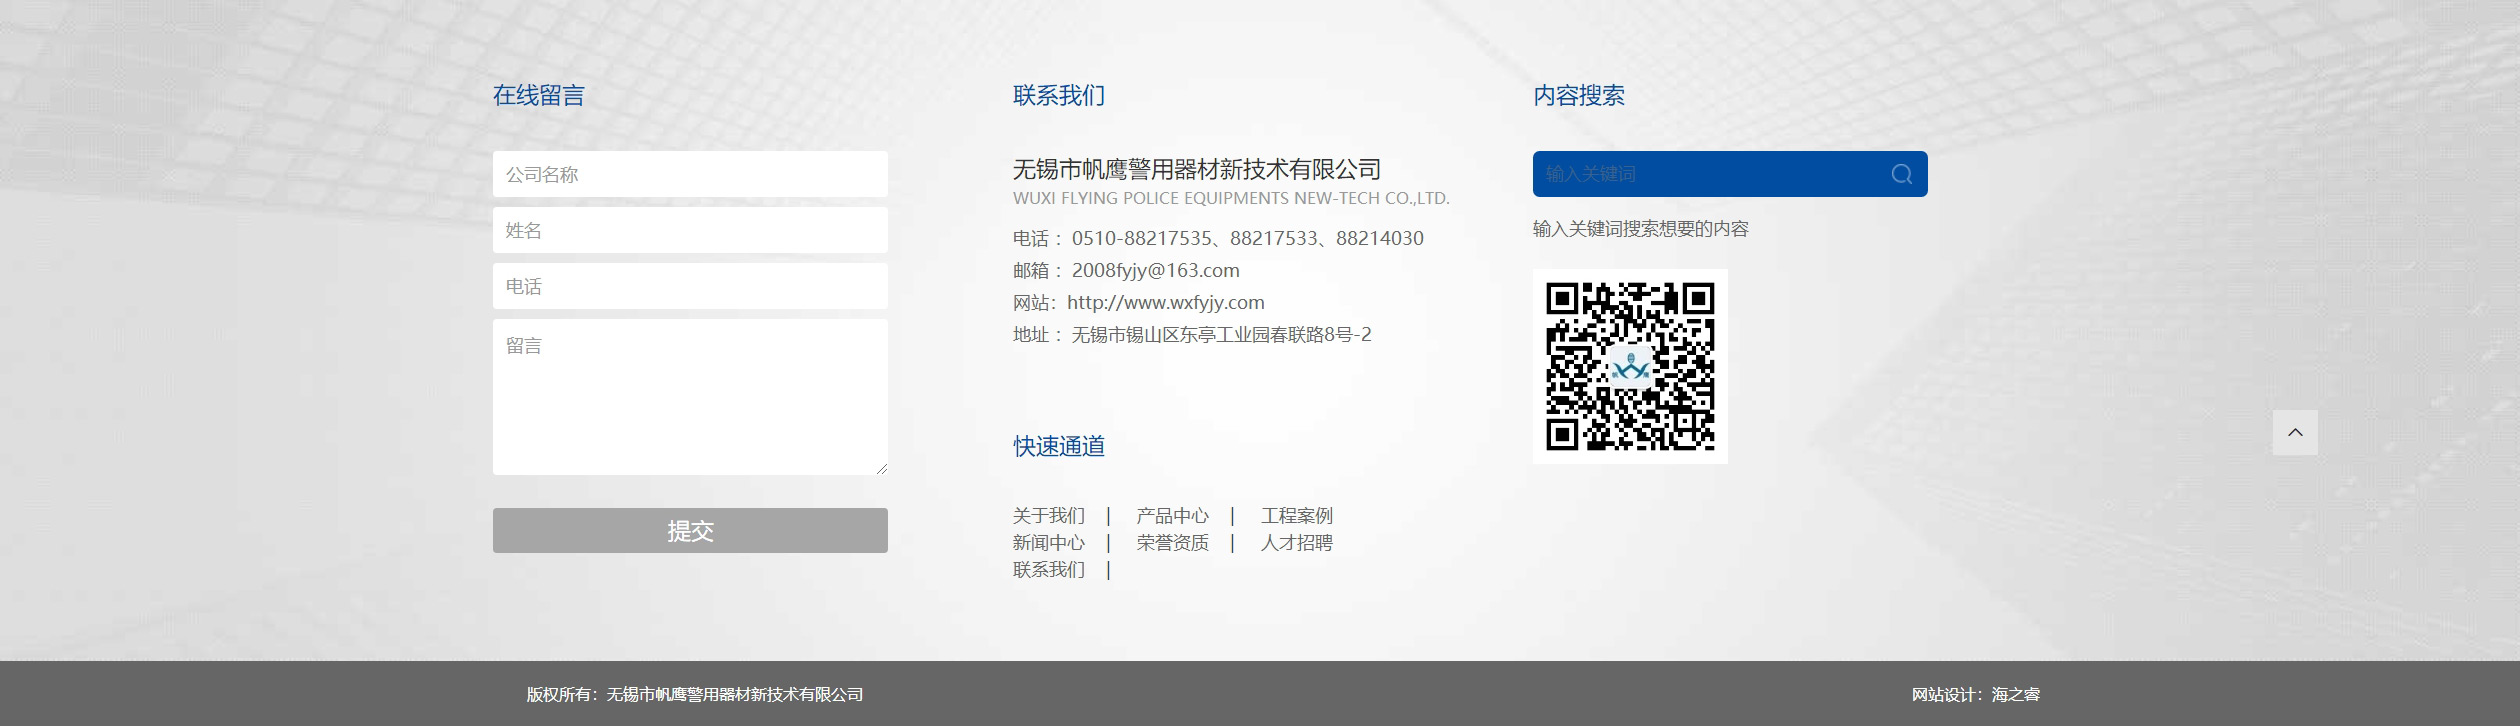Click WUXI FLYING POLICE EQUIPMENTS English name
Screen dimensions: 2520x726
(x=1231, y=198)
